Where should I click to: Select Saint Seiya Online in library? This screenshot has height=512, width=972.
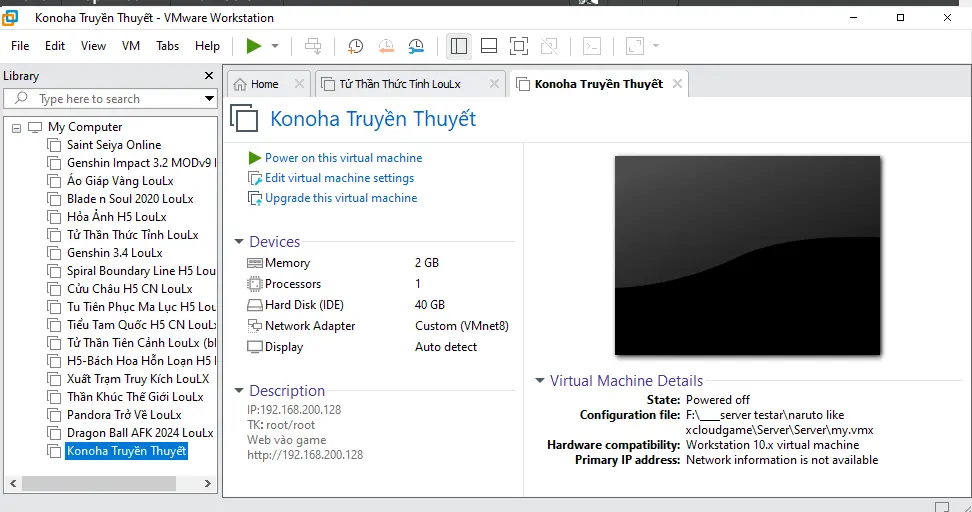(x=114, y=145)
